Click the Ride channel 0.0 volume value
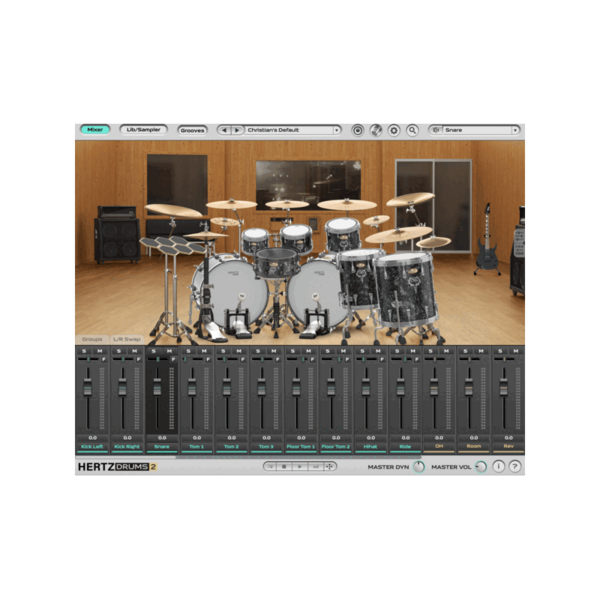600x600 pixels. point(406,438)
